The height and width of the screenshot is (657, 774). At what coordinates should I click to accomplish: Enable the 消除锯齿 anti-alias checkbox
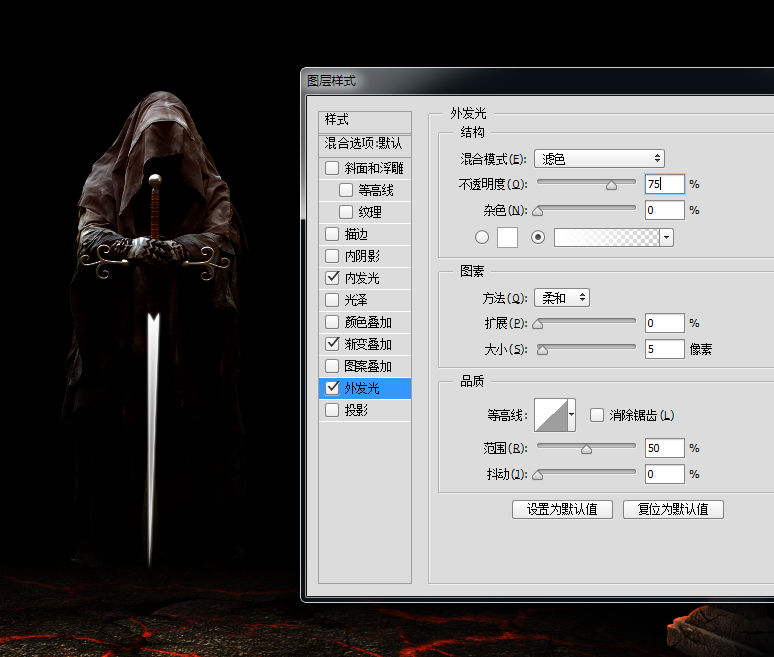click(x=597, y=415)
